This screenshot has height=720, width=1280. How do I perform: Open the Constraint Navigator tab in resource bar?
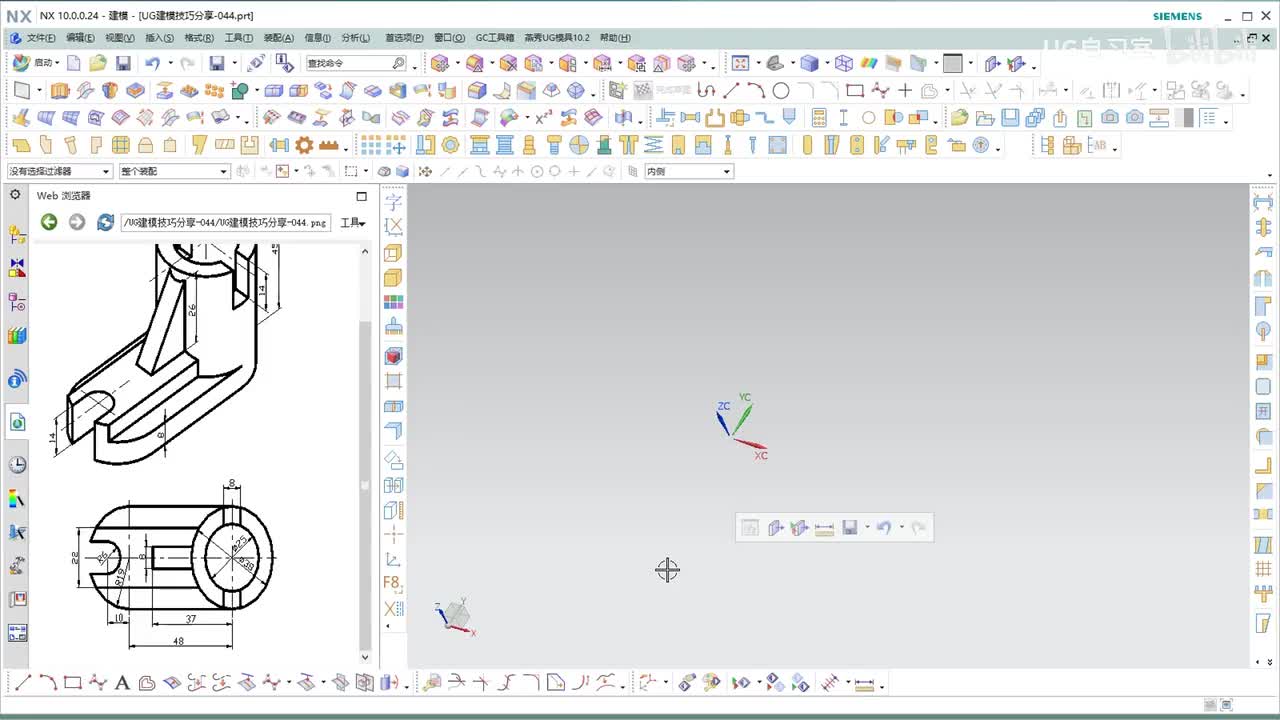point(17,268)
